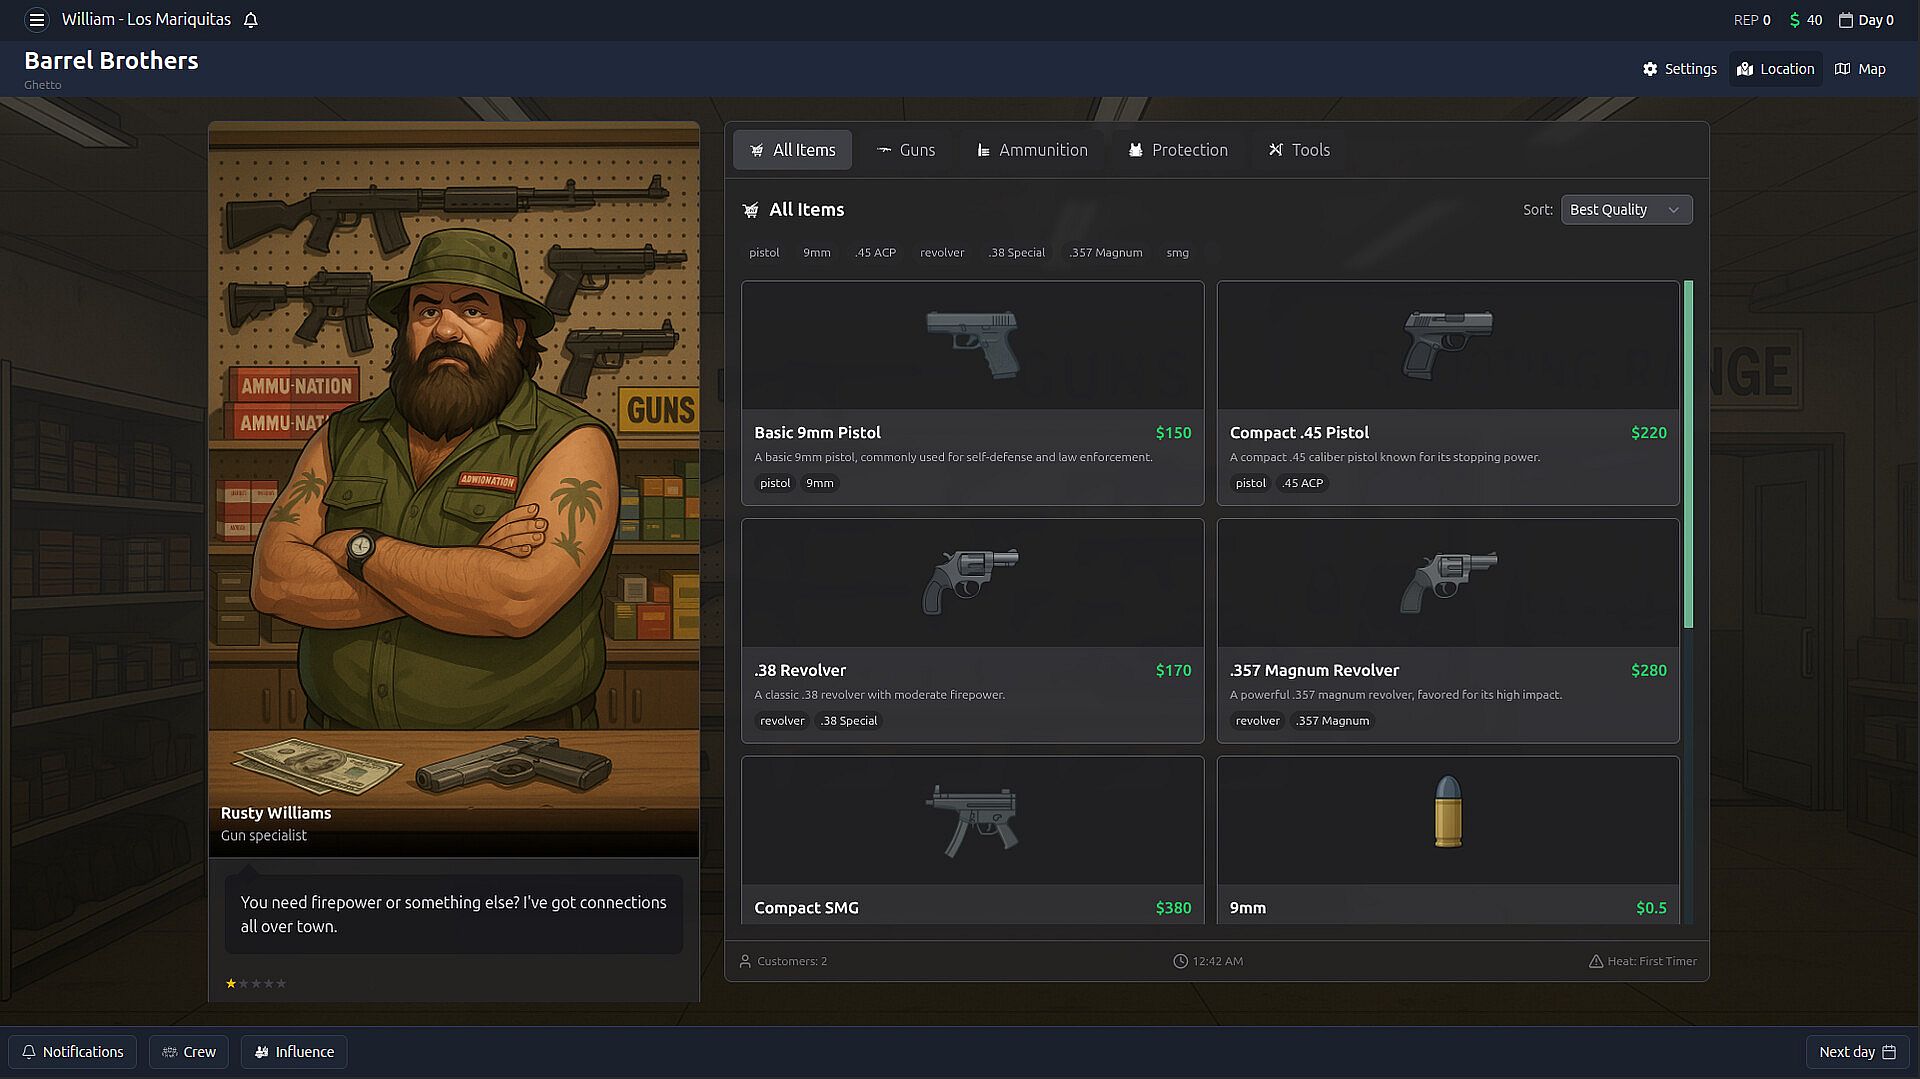Click the Compact SMG image

972,820
